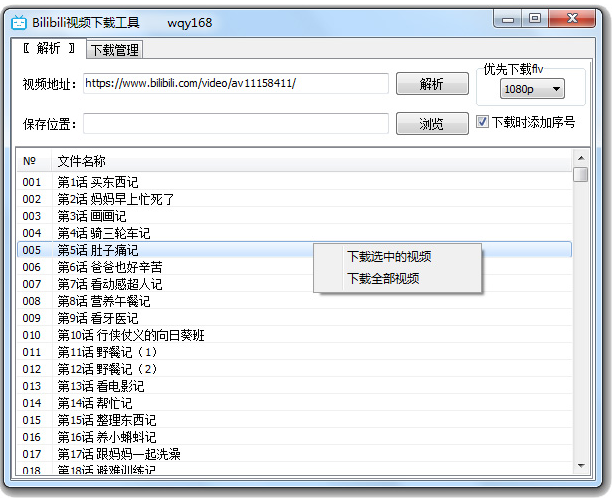Select row 第6话 爸爸也好辛苦
The image size is (613, 499).
(x=294, y=267)
